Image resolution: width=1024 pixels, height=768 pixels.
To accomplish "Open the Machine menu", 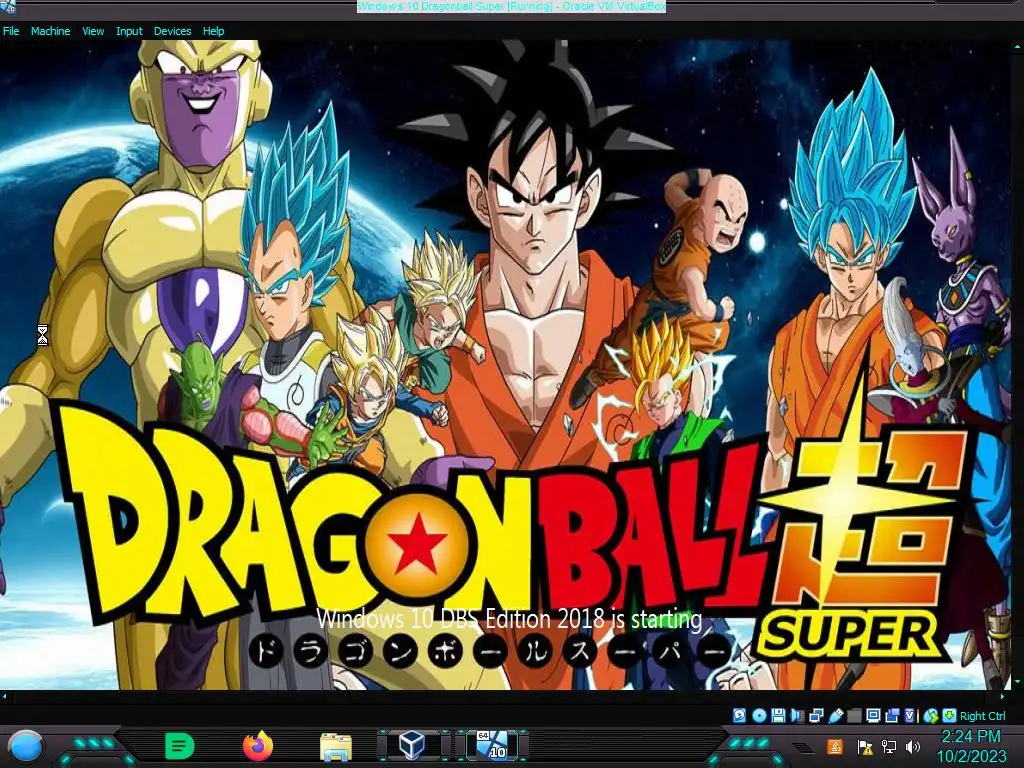I will (50, 31).
